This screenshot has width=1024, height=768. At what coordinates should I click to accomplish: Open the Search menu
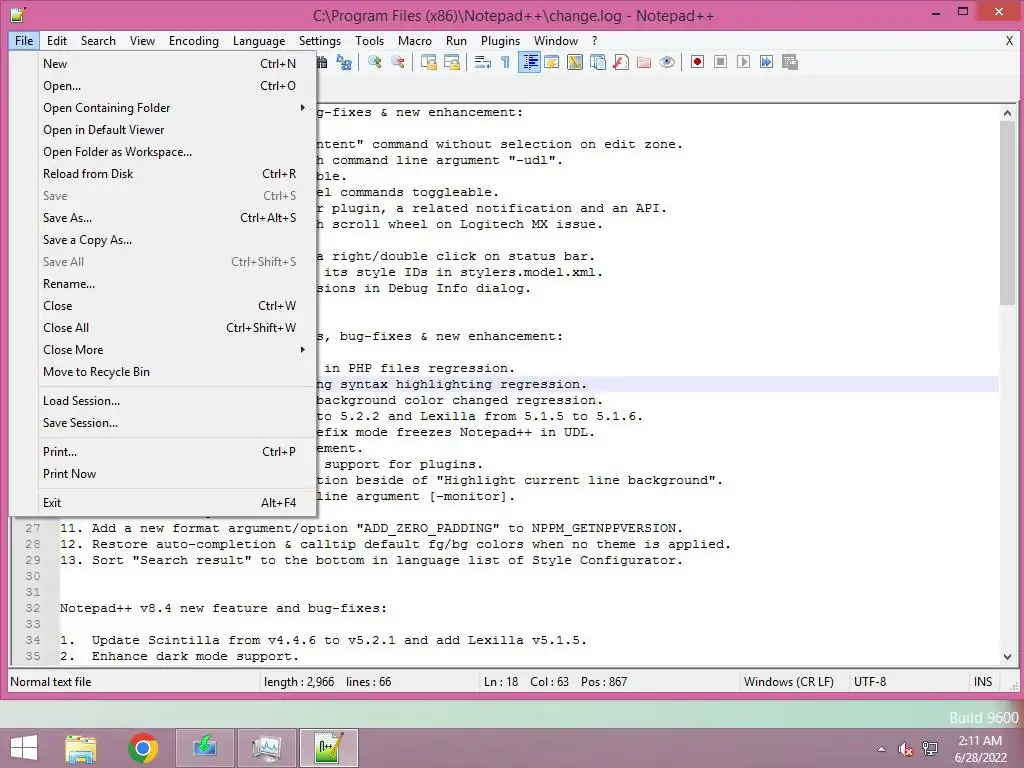point(98,40)
